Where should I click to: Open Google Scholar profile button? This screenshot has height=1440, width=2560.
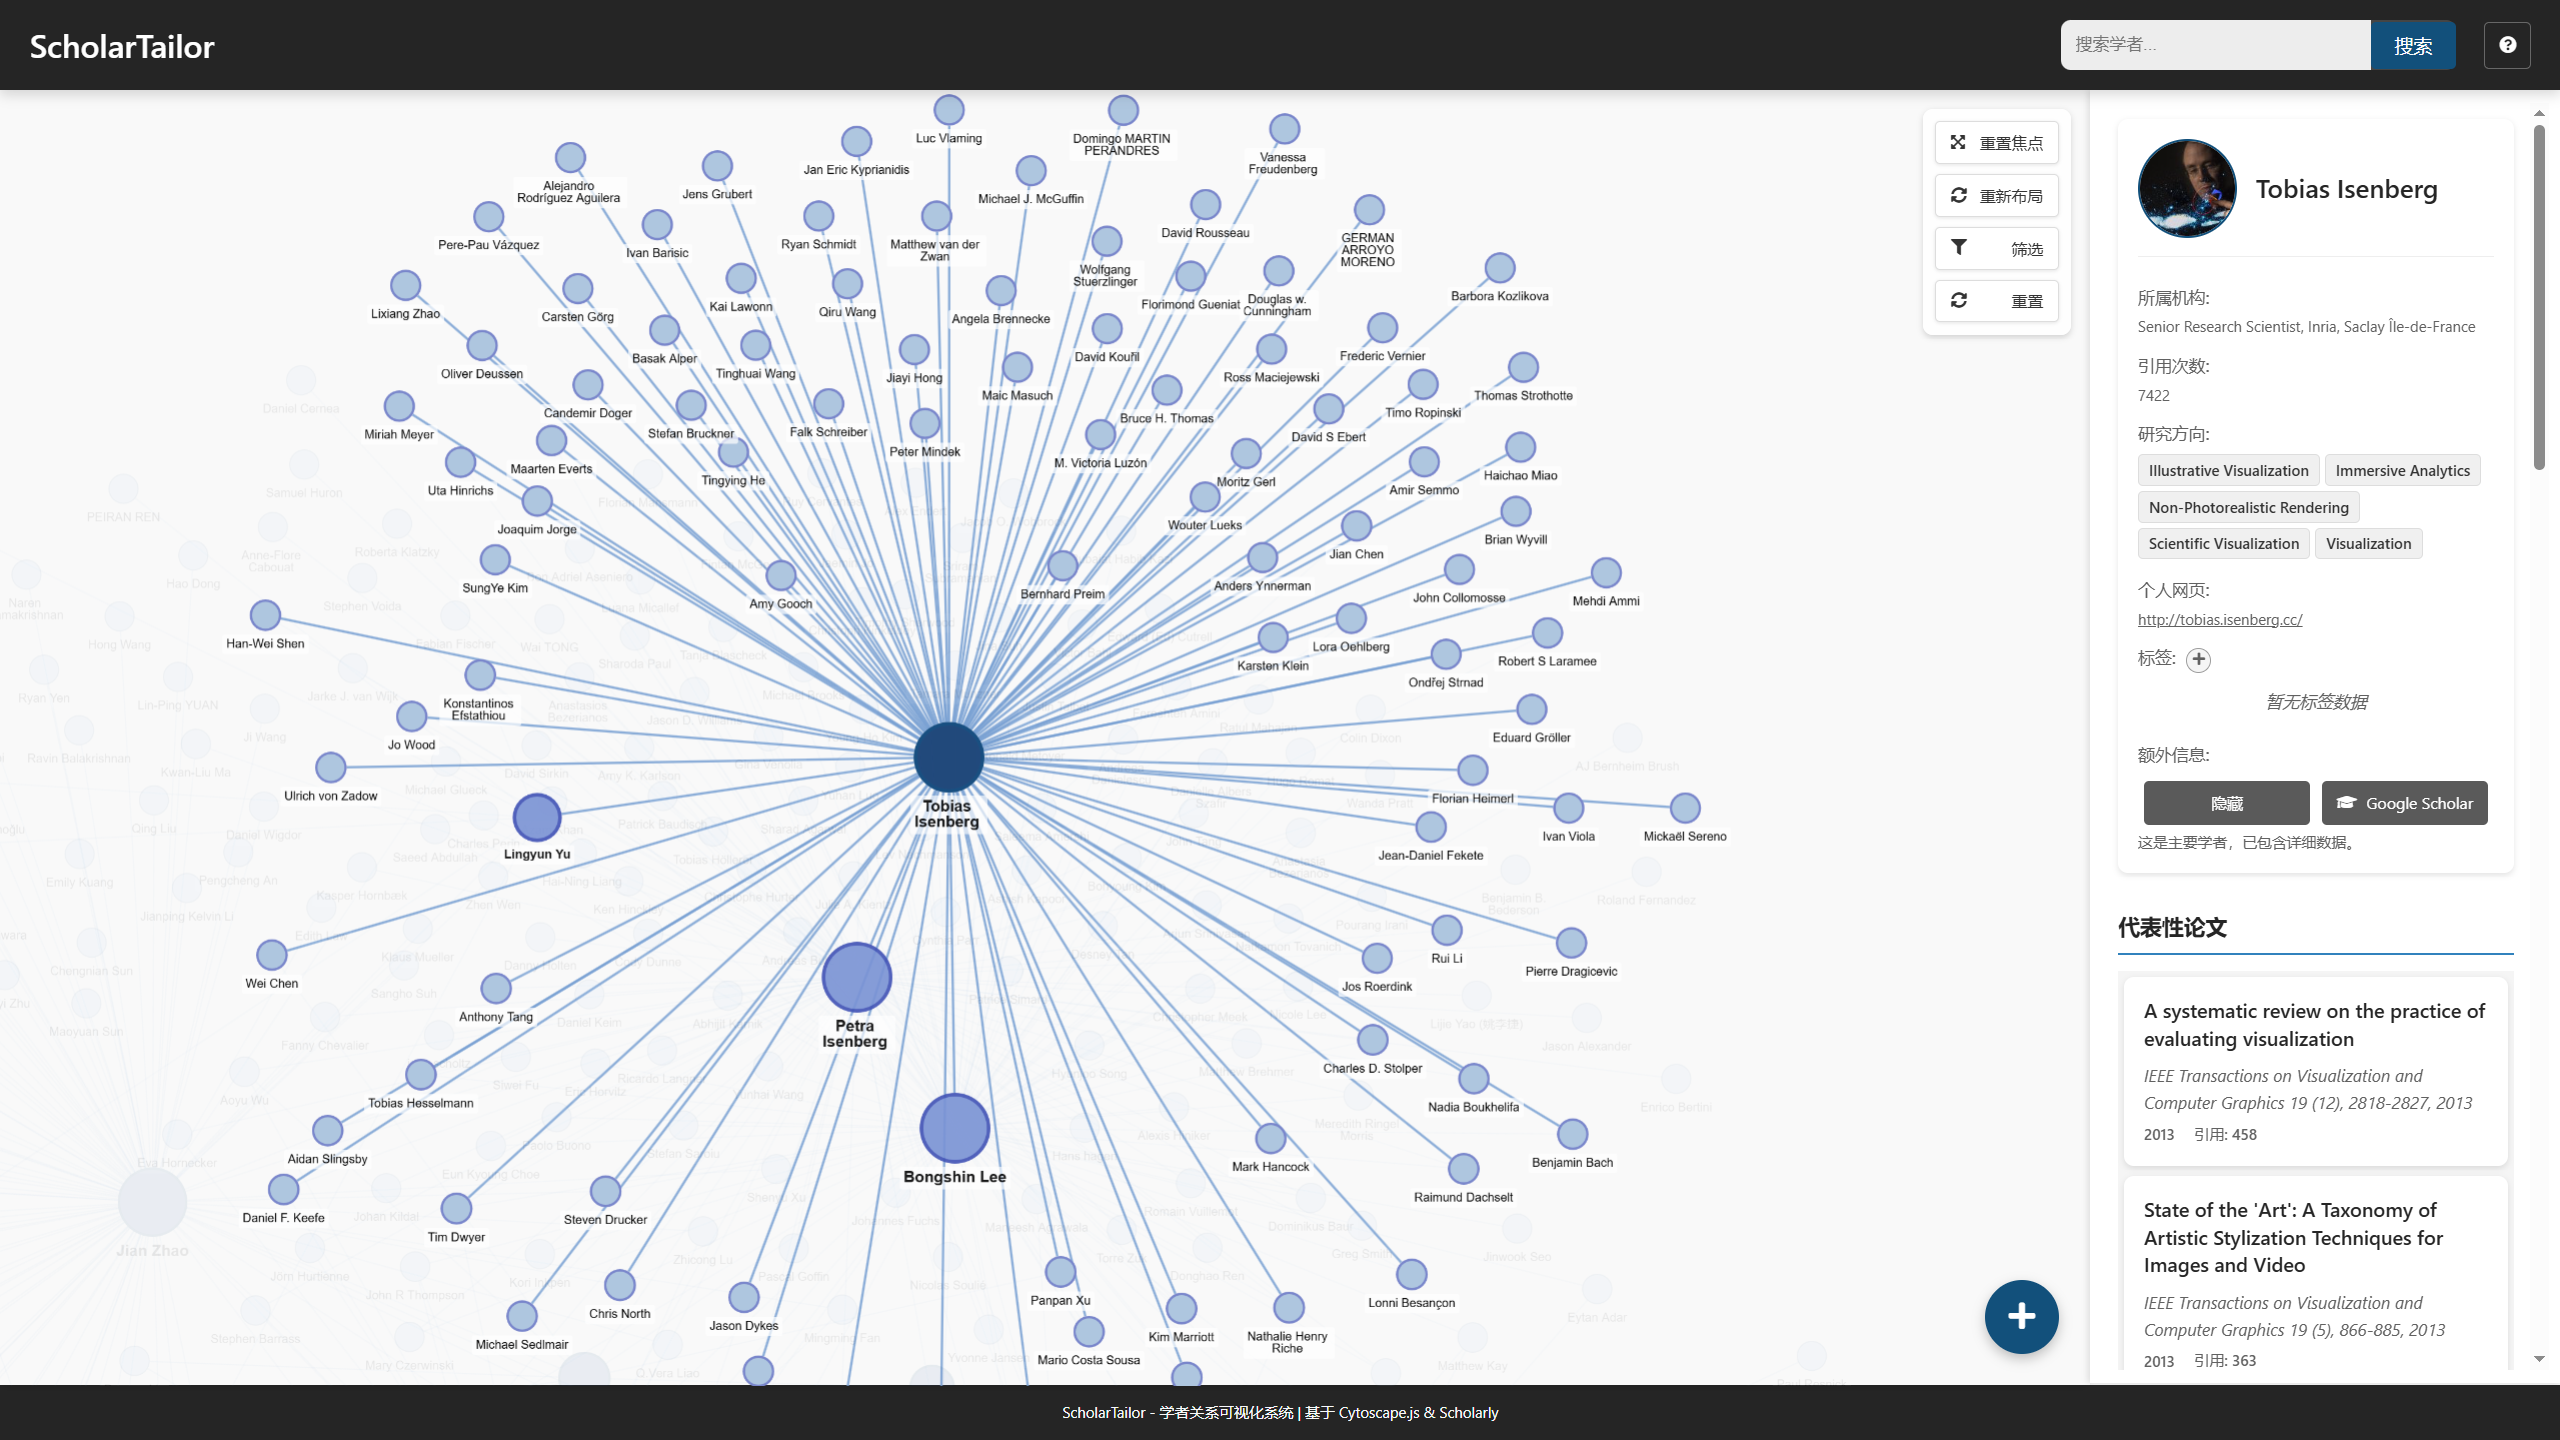tap(2404, 803)
